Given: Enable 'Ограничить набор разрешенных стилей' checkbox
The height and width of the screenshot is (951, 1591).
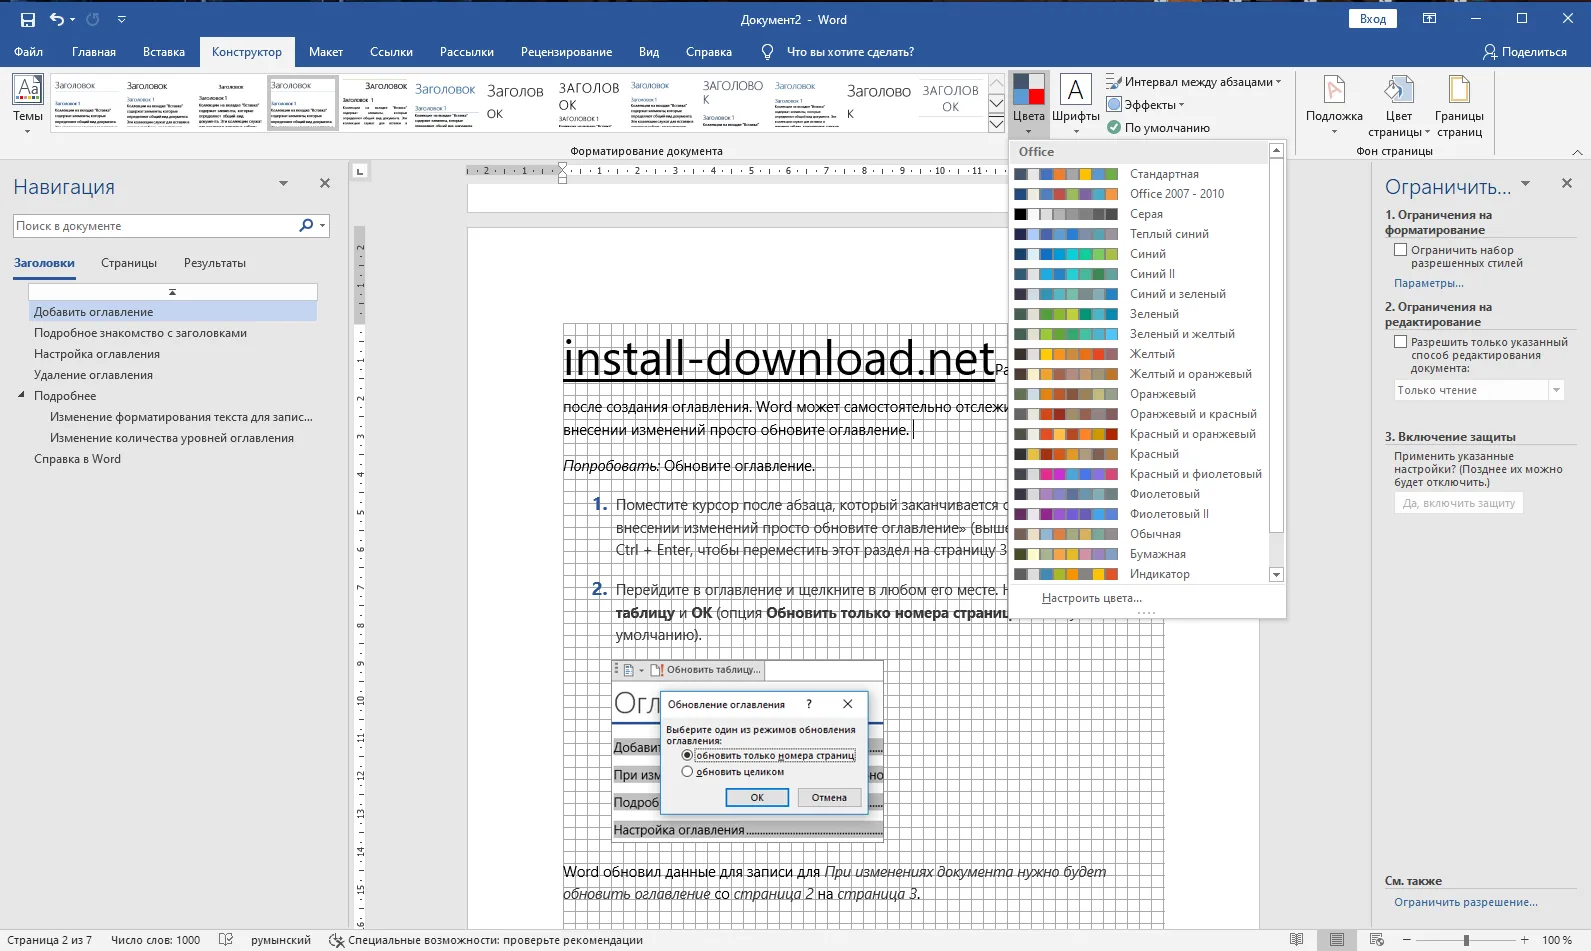Looking at the screenshot, I should click(x=1400, y=250).
